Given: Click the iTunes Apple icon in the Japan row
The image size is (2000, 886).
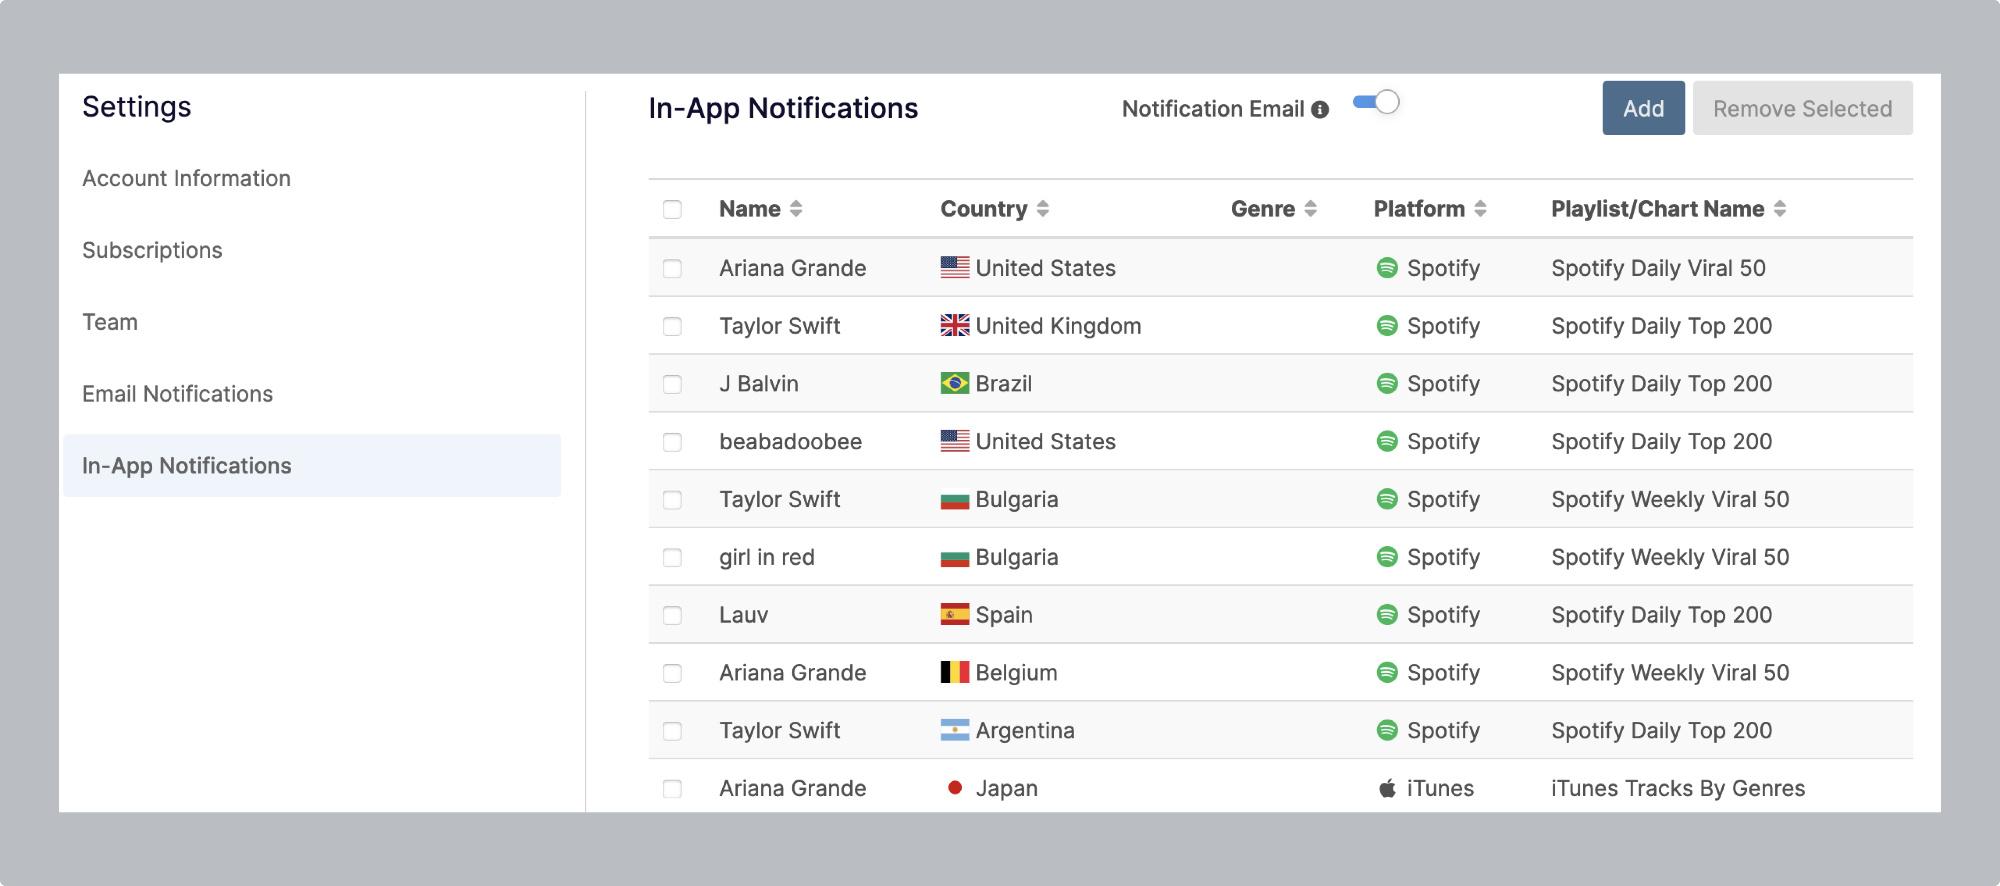Looking at the screenshot, I should [1387, 788].
